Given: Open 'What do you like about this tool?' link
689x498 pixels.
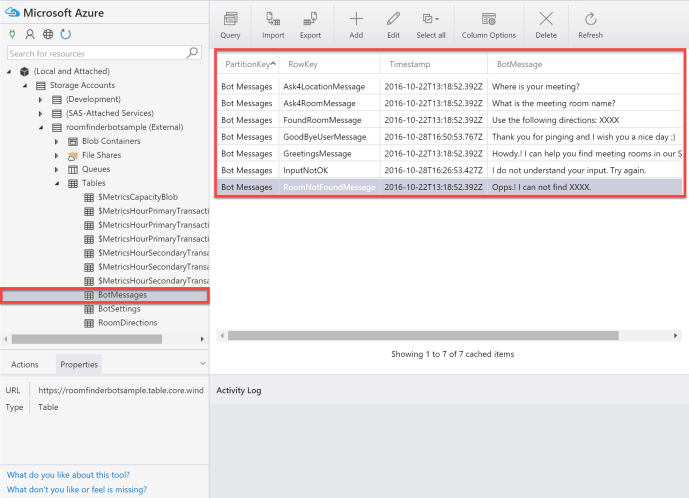Looking at the screenshot, I should coord(68,475).
